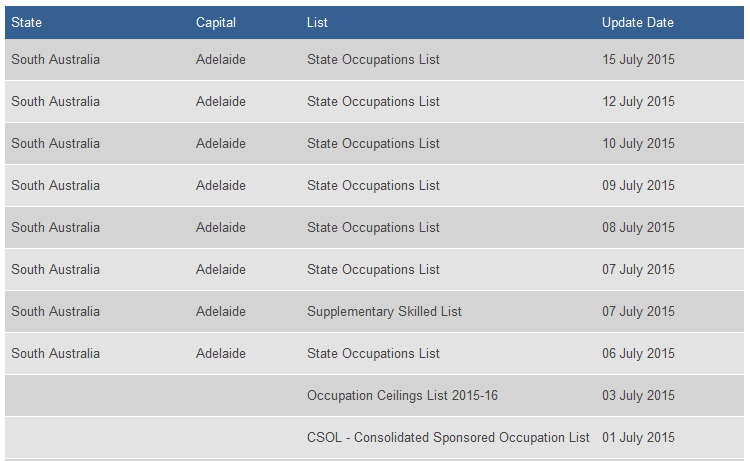Click the List column header

pos(317,22)
